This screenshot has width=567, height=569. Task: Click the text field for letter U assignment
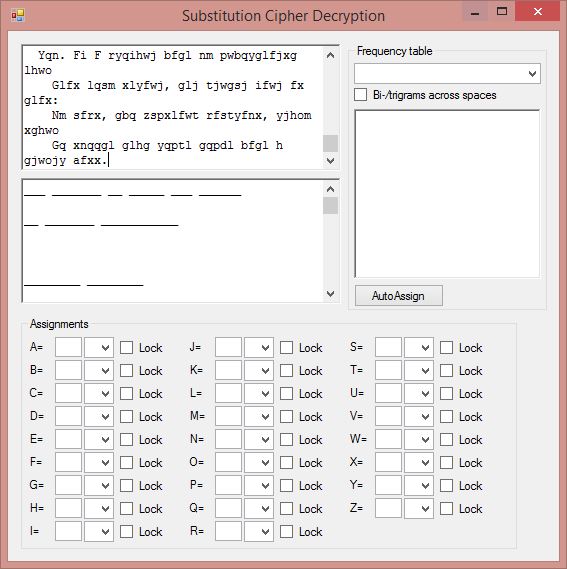388,394
